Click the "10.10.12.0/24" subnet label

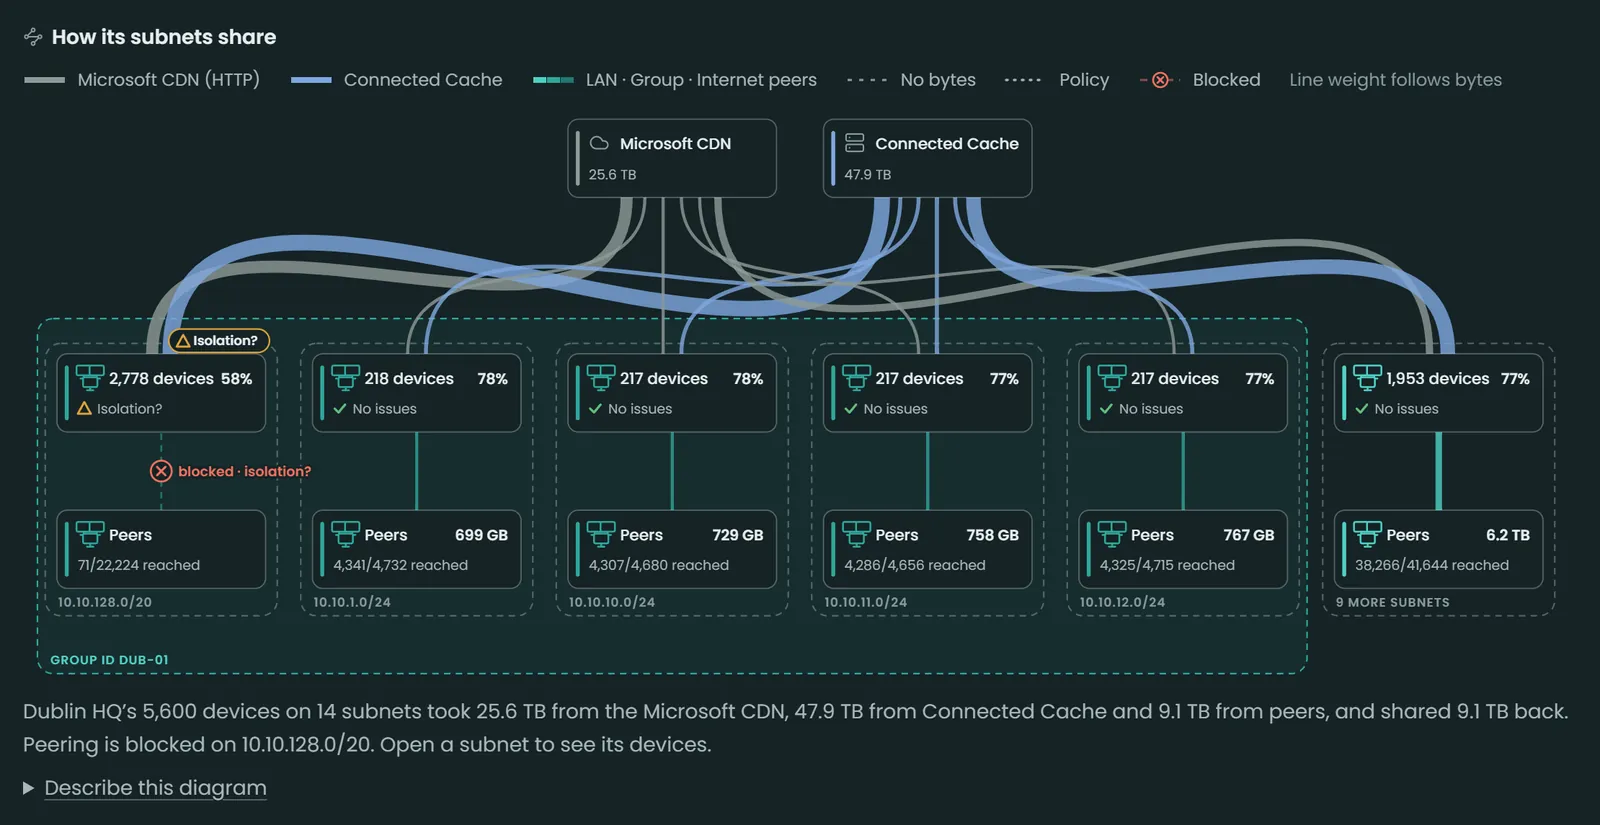[1122, 602]
